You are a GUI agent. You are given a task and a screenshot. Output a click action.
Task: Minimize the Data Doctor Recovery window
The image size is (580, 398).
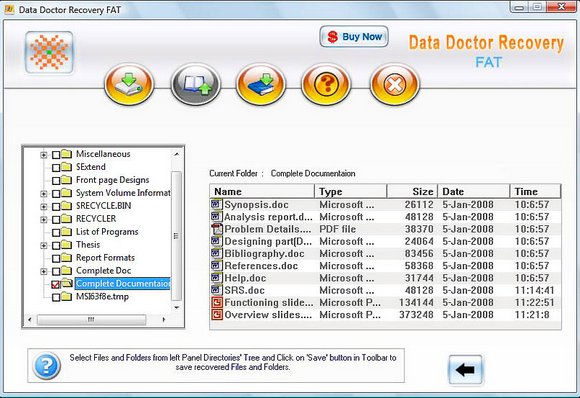[520, 7]
